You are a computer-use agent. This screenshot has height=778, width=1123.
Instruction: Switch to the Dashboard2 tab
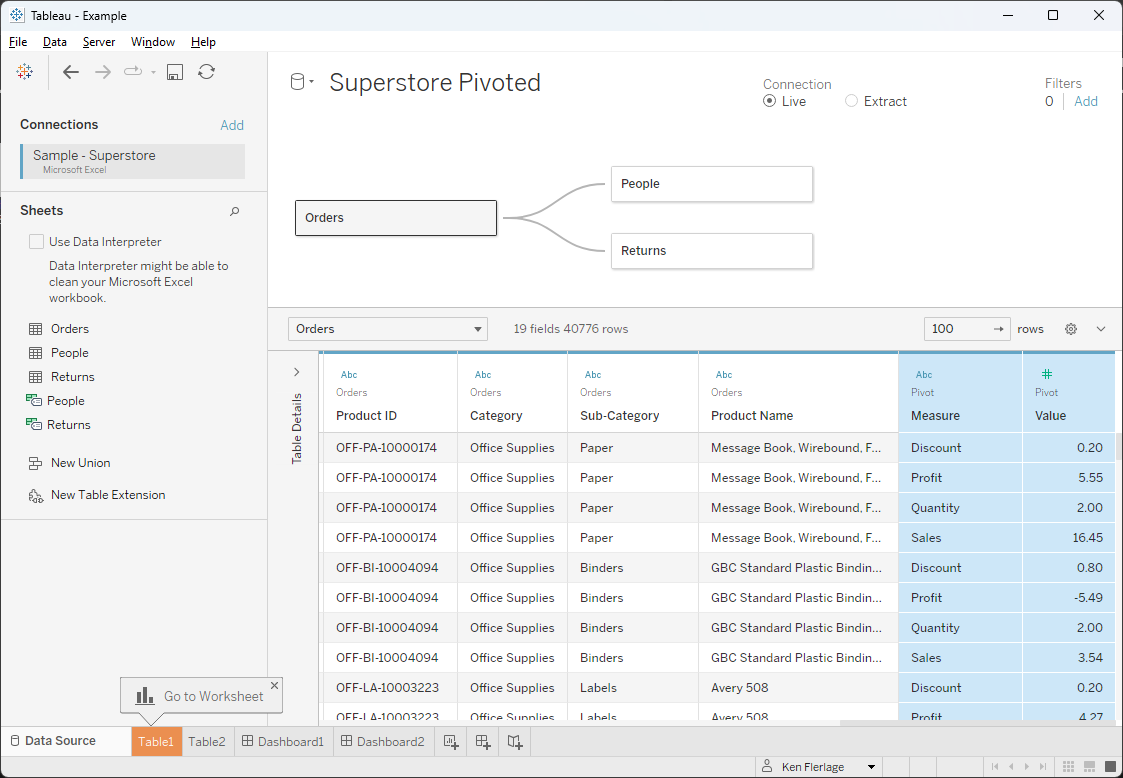tap(382, 741)
